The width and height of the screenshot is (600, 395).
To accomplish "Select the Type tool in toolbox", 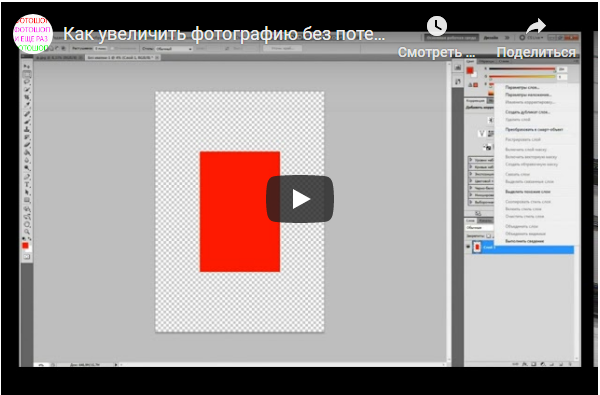I will coord(27,184).
